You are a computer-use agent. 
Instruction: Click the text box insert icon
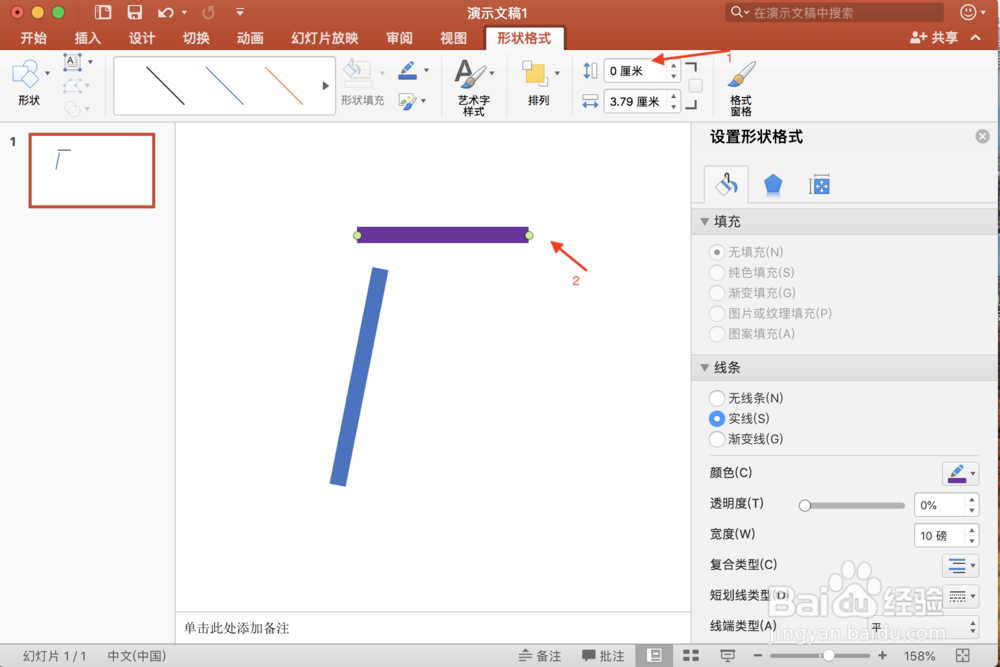[x=73, y=62]
